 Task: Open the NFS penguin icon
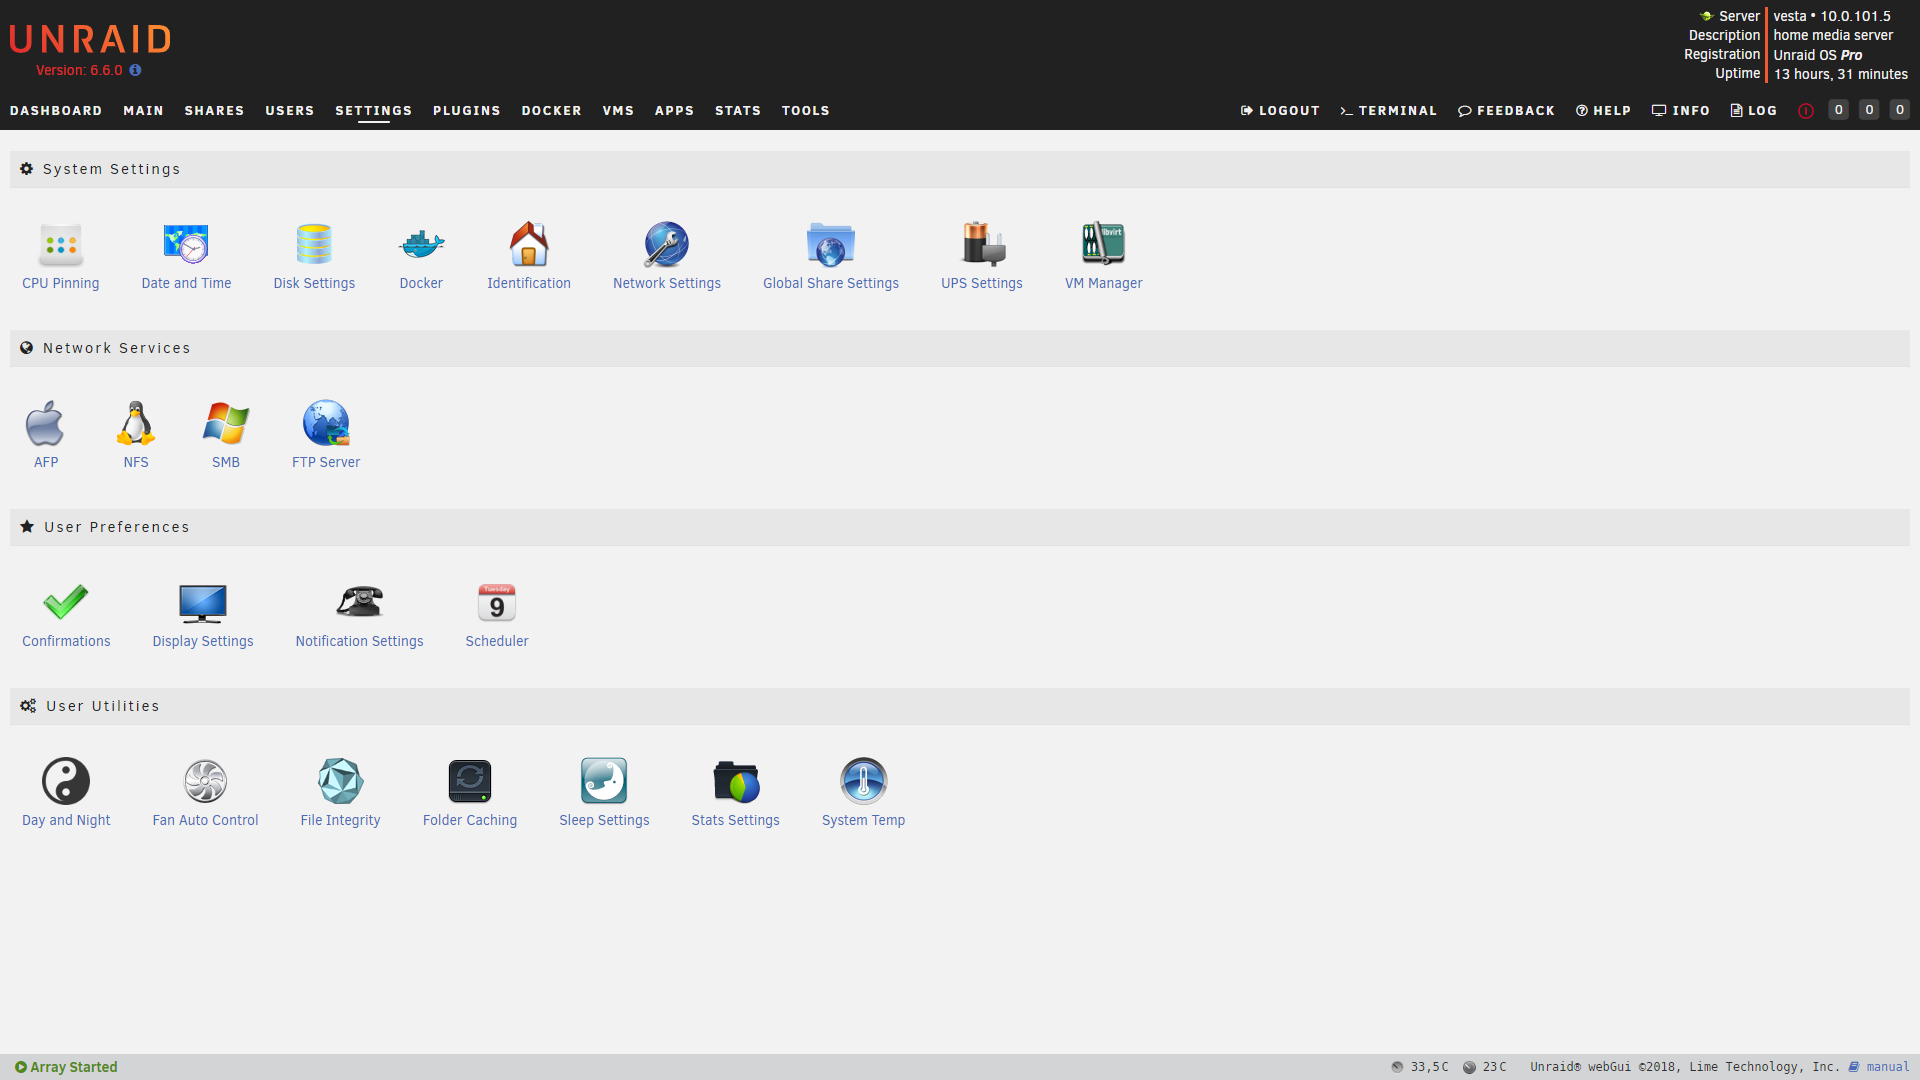pos(136,424)
